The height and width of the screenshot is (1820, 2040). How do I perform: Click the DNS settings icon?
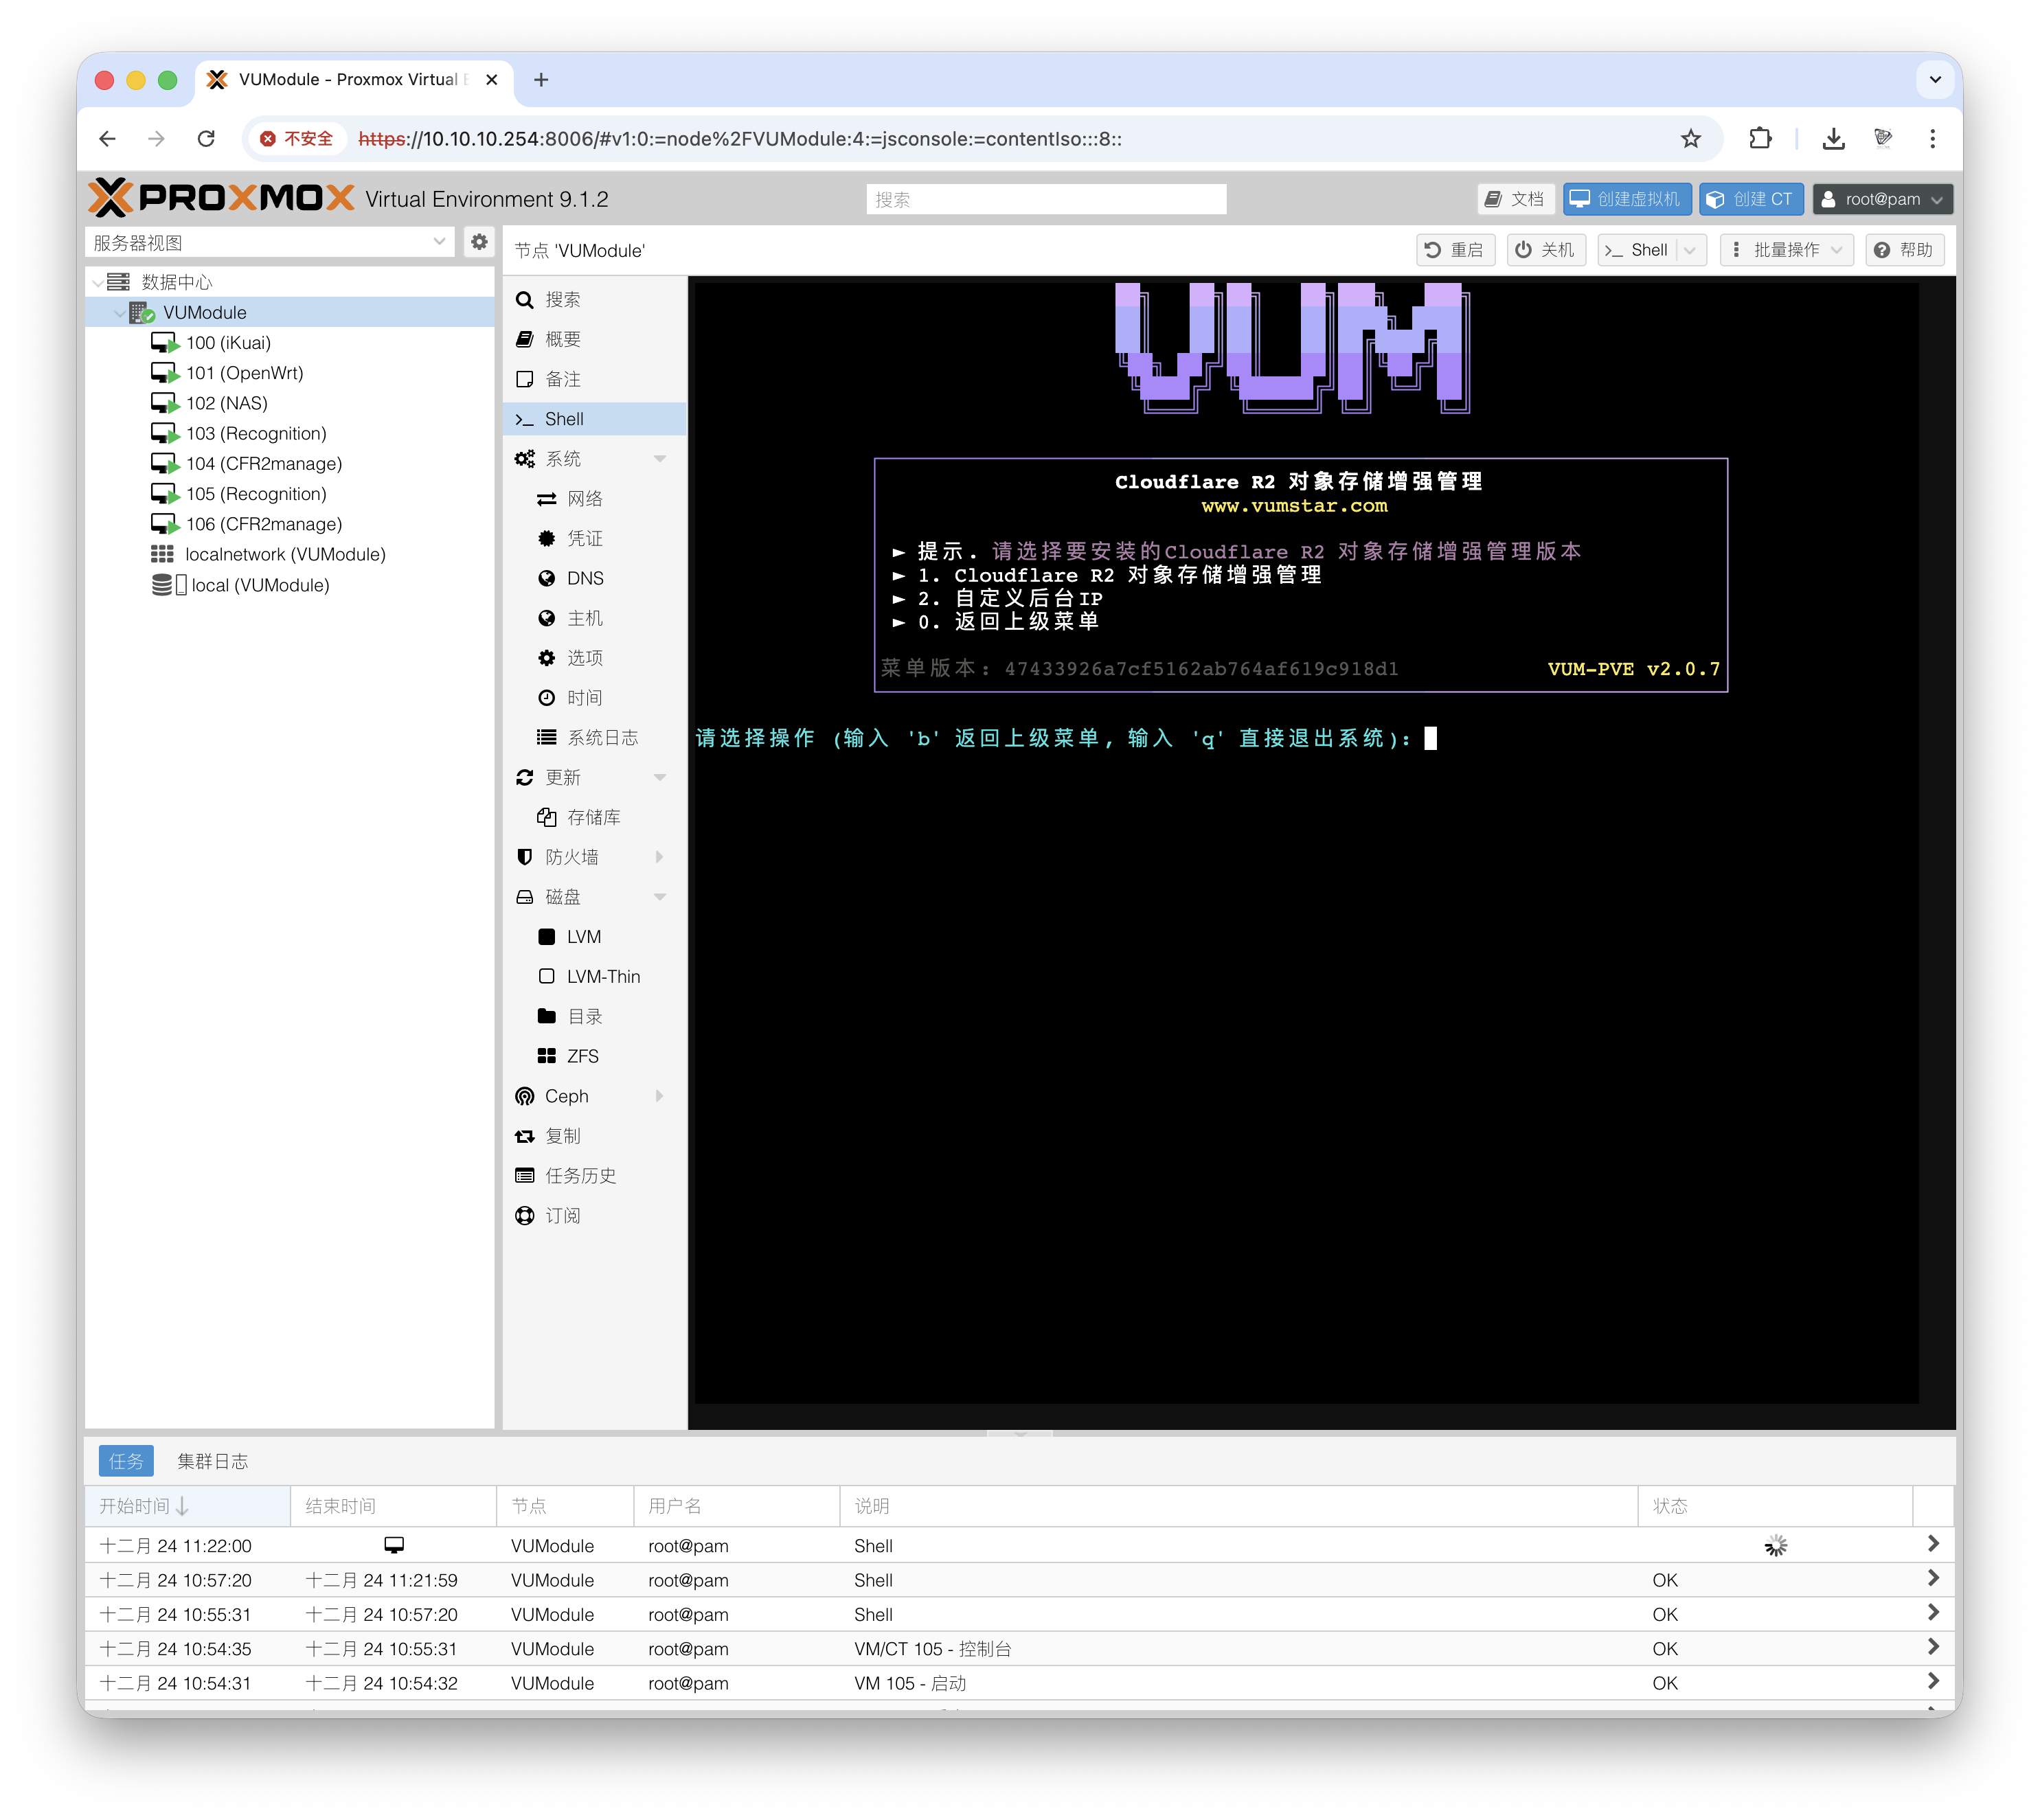(x=546, y=578)
